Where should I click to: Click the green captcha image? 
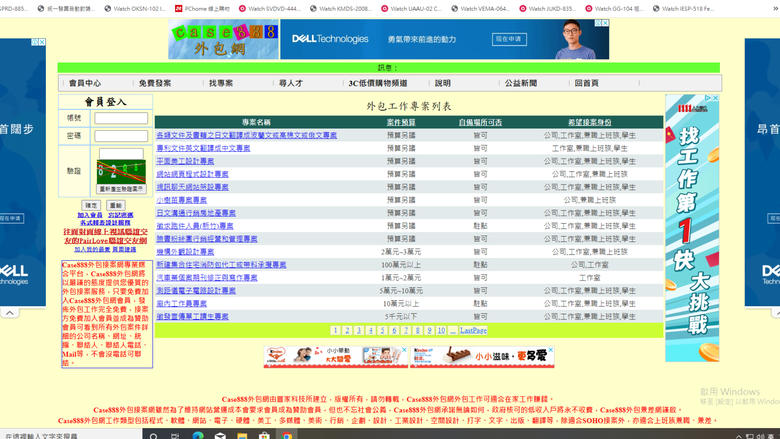coord(121,172)
